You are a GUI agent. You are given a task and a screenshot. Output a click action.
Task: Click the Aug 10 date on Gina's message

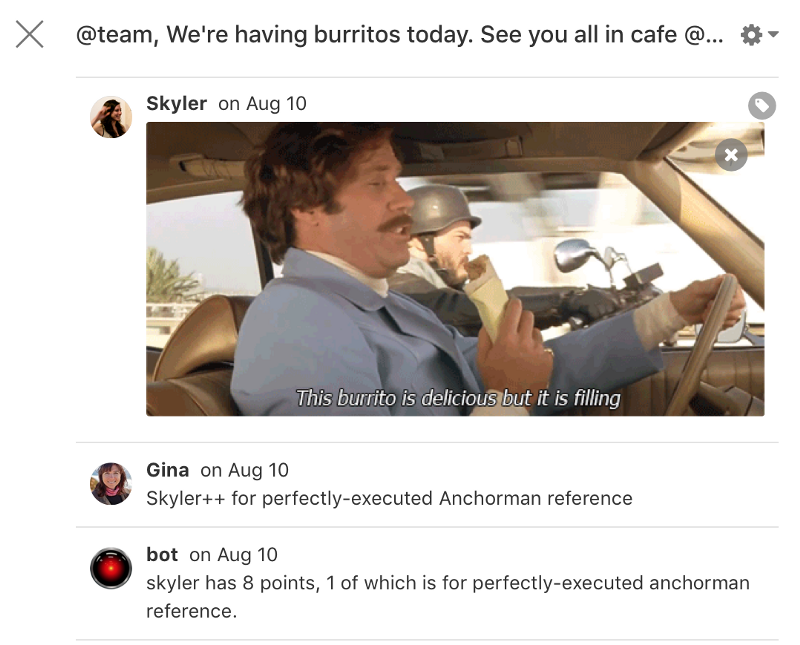[244, 470]
